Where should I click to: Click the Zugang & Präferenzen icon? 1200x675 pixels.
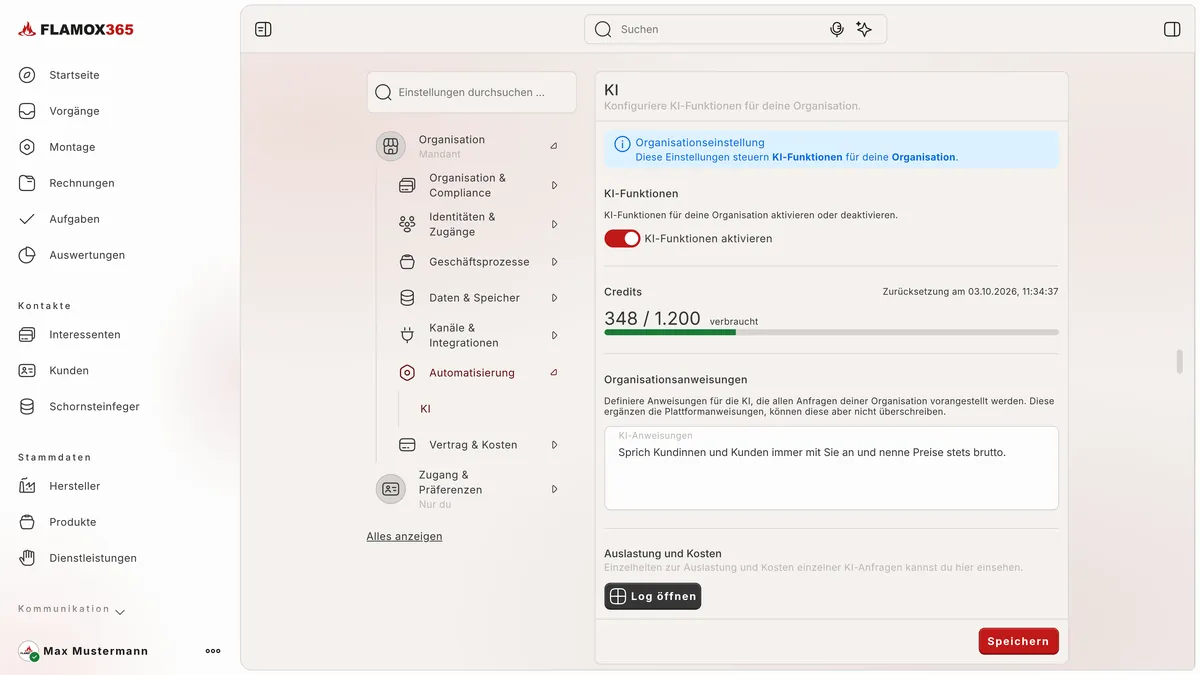(x=391, y=489)
